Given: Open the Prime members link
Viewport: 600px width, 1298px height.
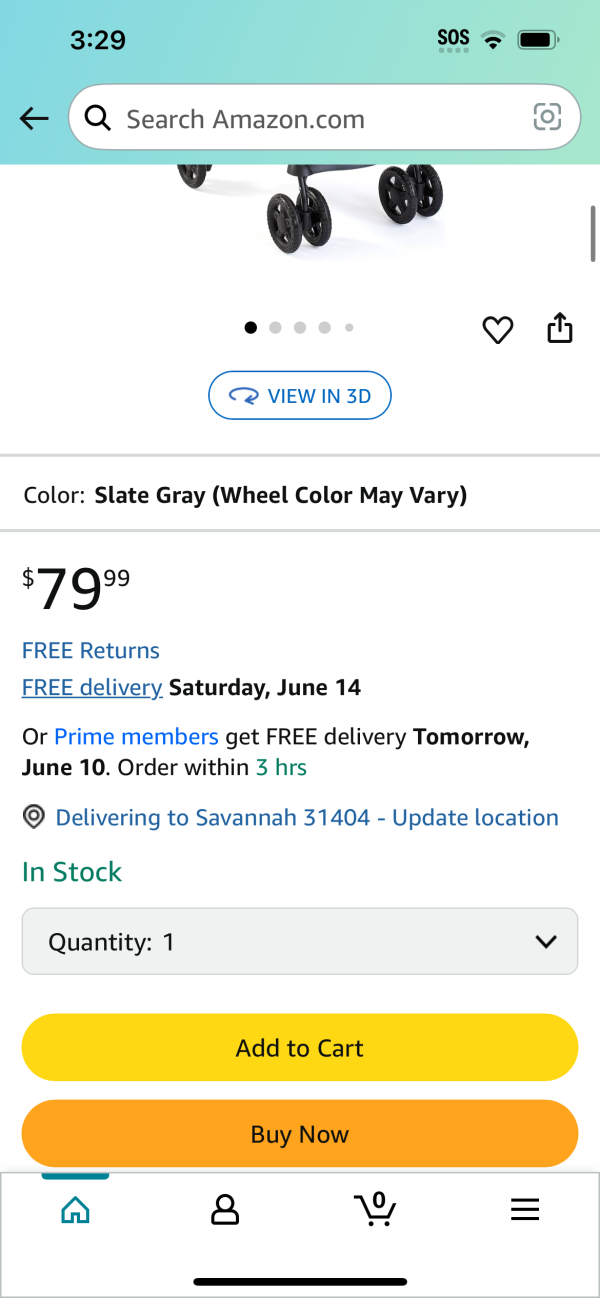Looking at the screenshot, I should 136,737.
